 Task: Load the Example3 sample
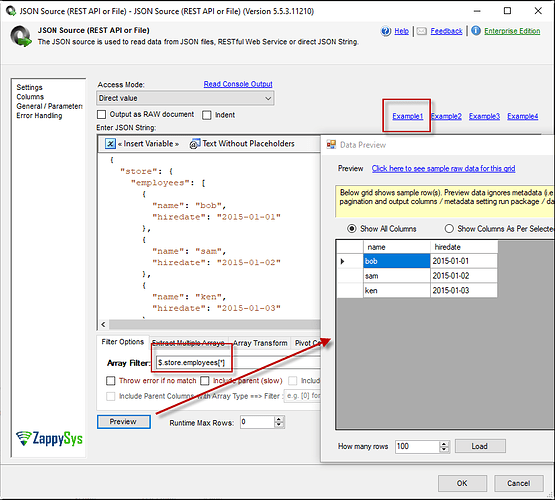point(484,116)
